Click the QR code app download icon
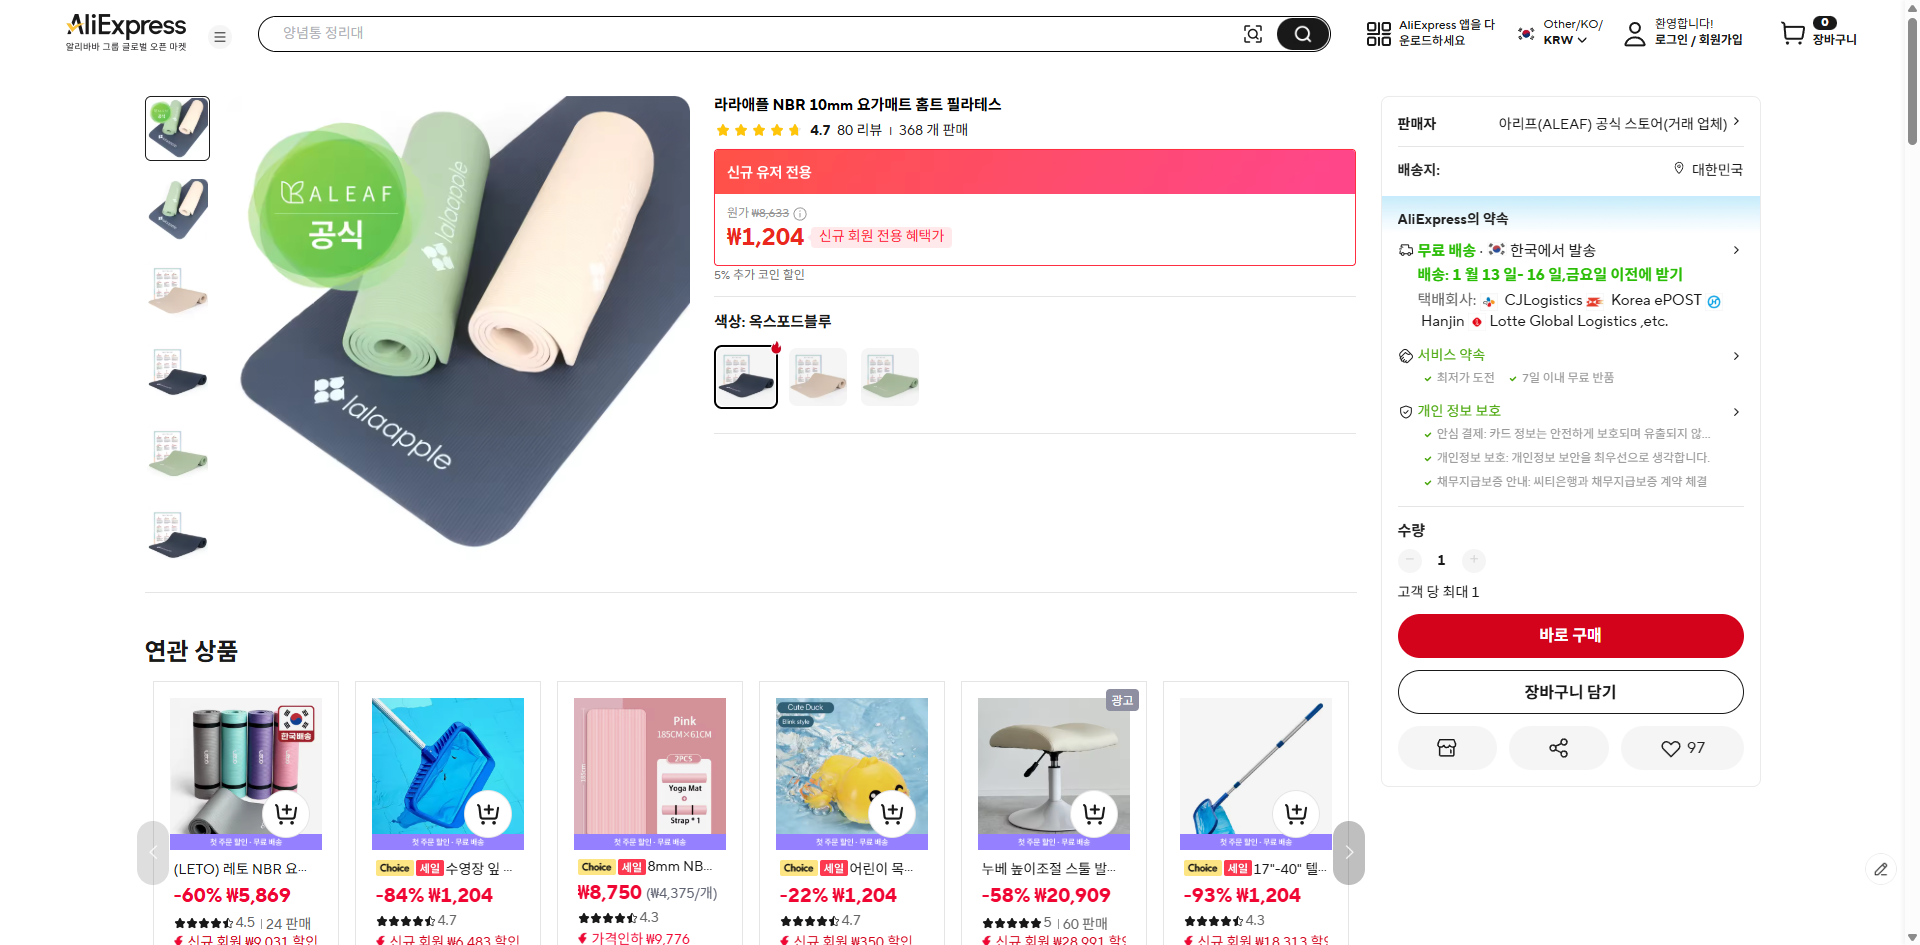 click(x=1379, y=34)
